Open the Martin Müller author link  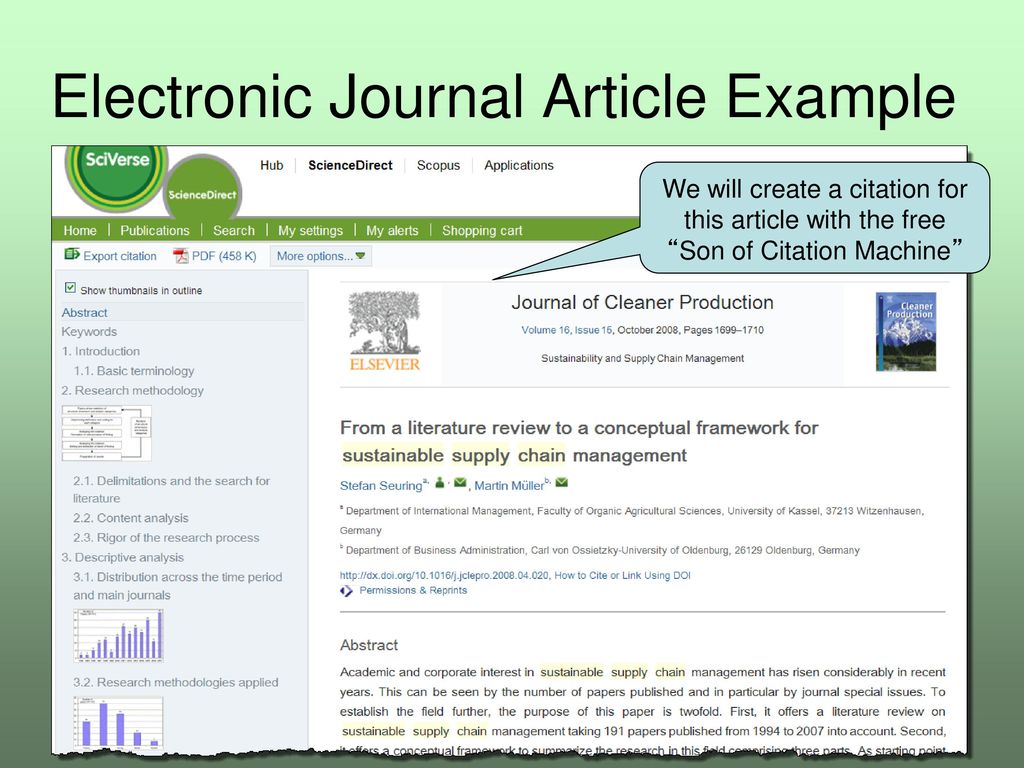509,486
